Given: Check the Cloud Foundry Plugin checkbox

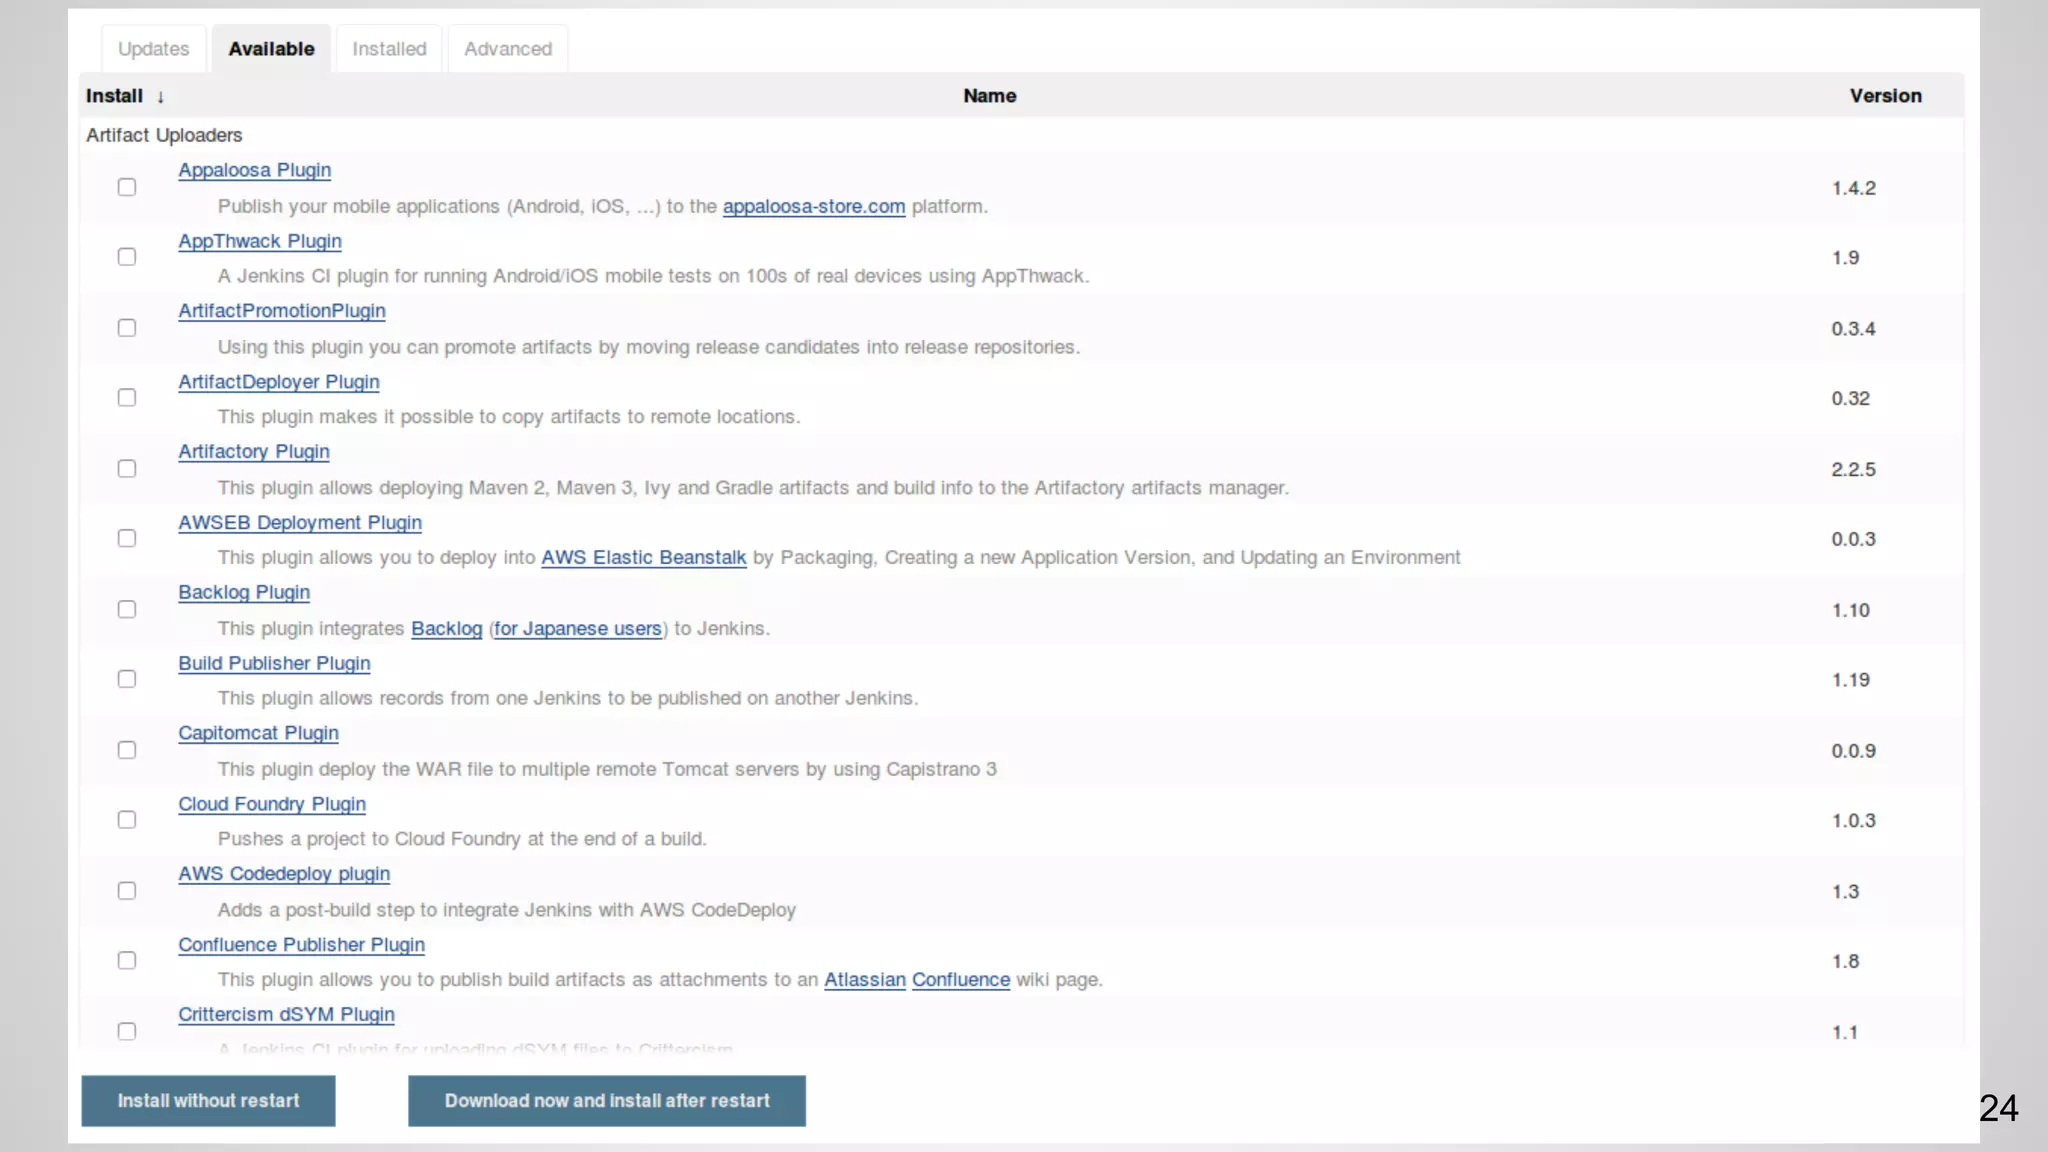Looking at the screenshot, I should pos(127,820).
